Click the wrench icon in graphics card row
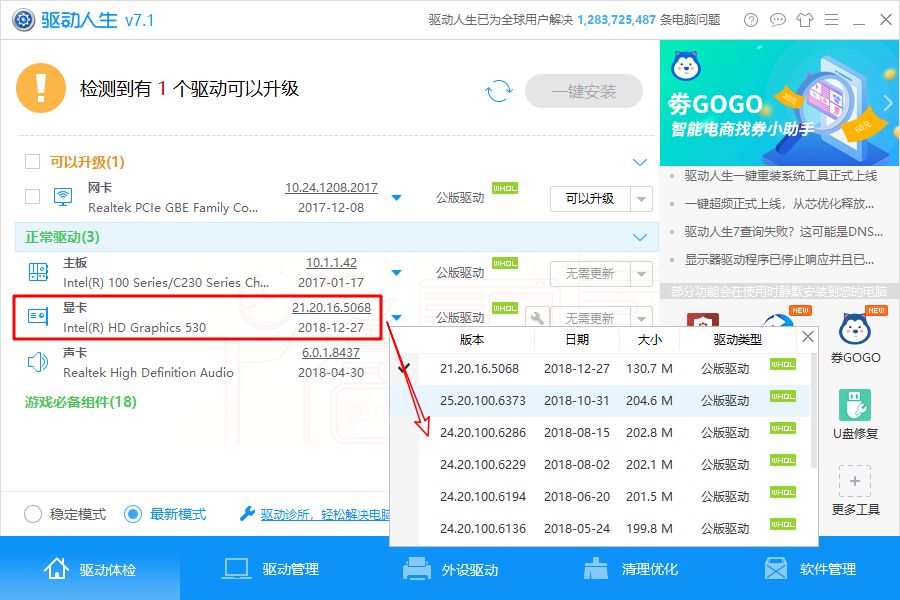900x600 pixels. (x=537, y=318)
